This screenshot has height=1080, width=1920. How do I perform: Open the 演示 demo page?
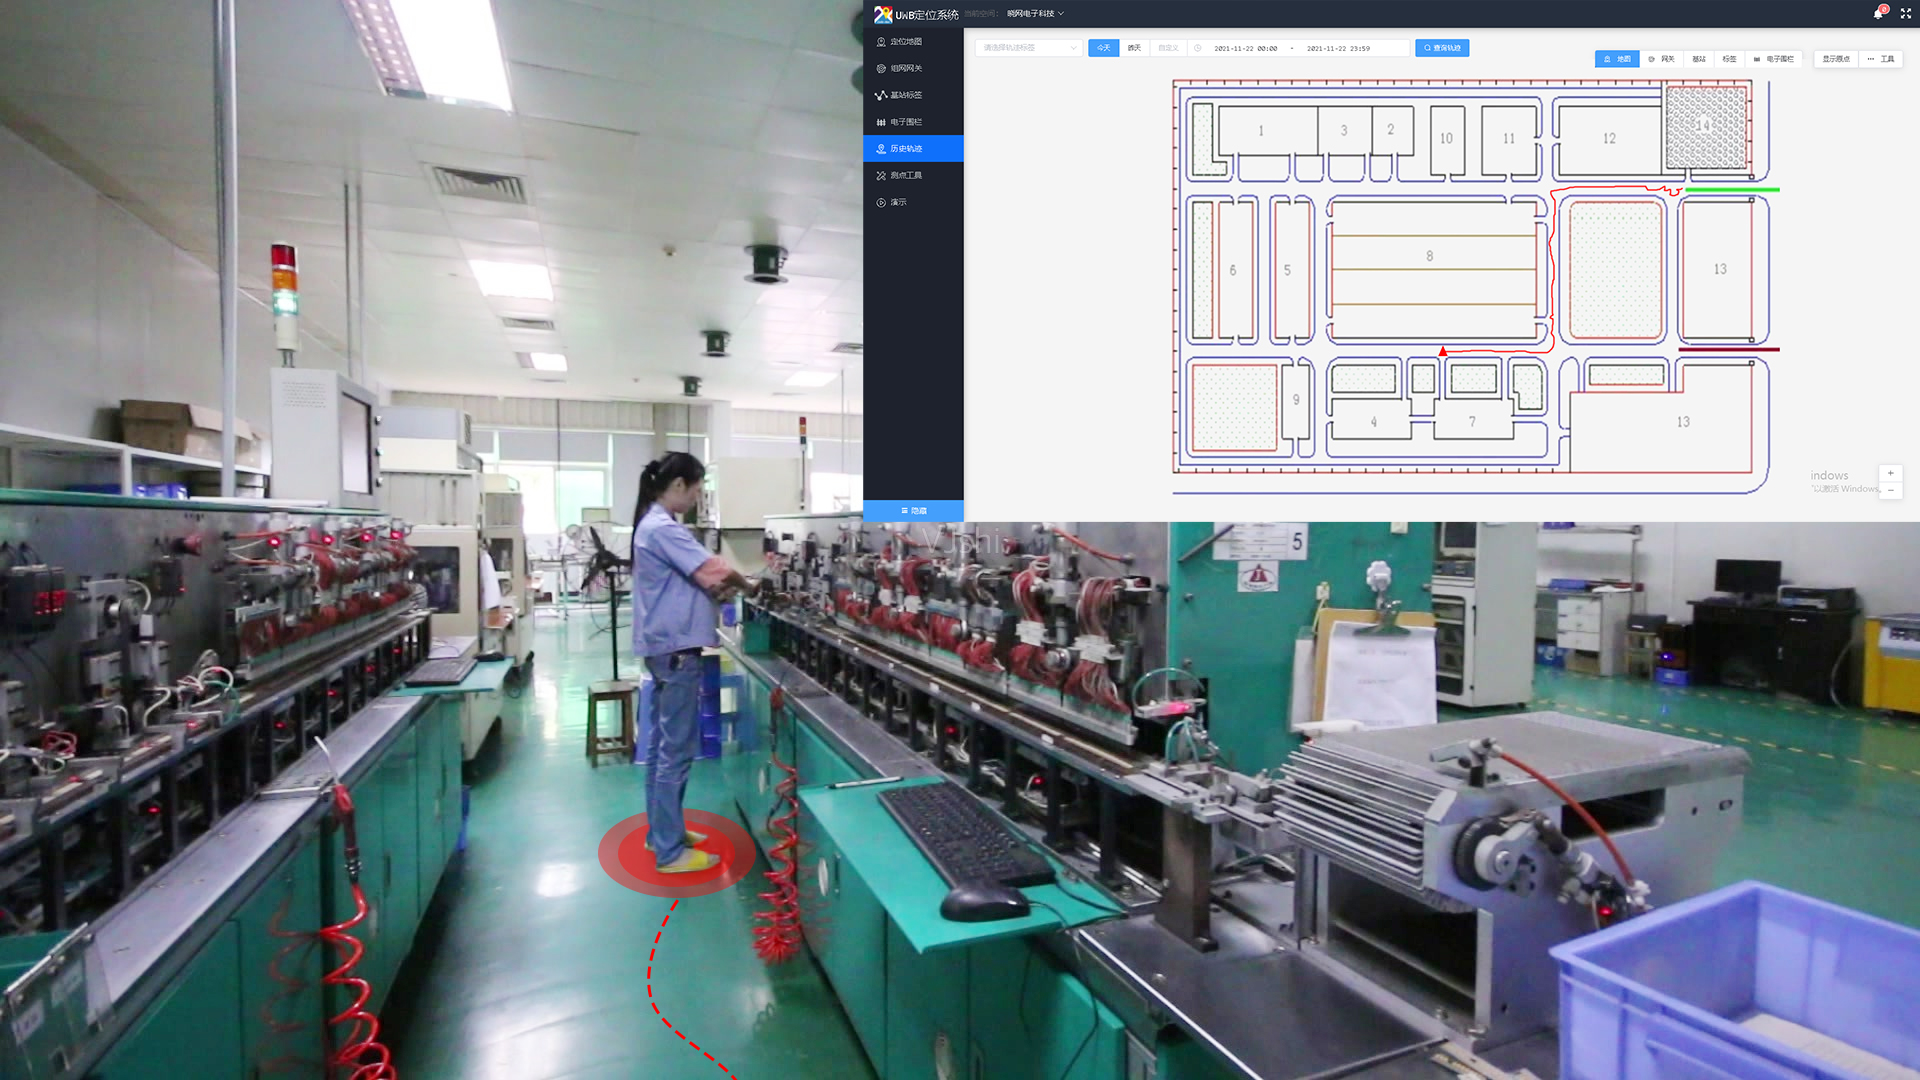tap(898, 203)
